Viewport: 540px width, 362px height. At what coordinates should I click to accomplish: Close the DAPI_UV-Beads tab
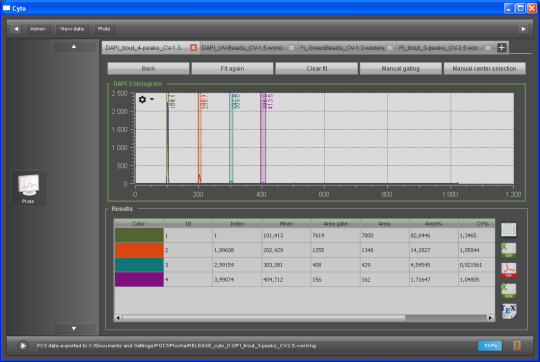coord(291,48)
